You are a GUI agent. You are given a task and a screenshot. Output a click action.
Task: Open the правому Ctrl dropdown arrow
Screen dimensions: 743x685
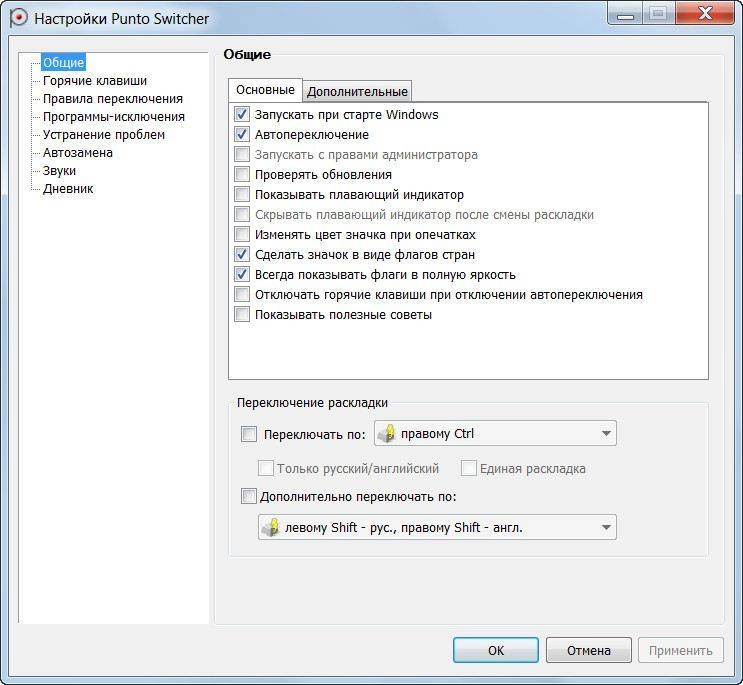(x=606, y=433)
